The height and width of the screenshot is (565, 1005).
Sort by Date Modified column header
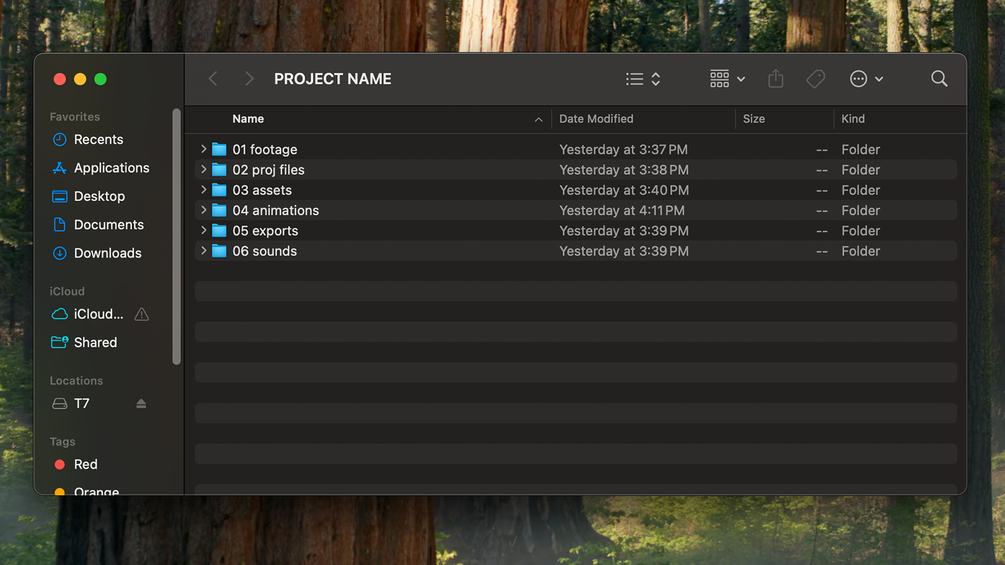tap(596, 119)
